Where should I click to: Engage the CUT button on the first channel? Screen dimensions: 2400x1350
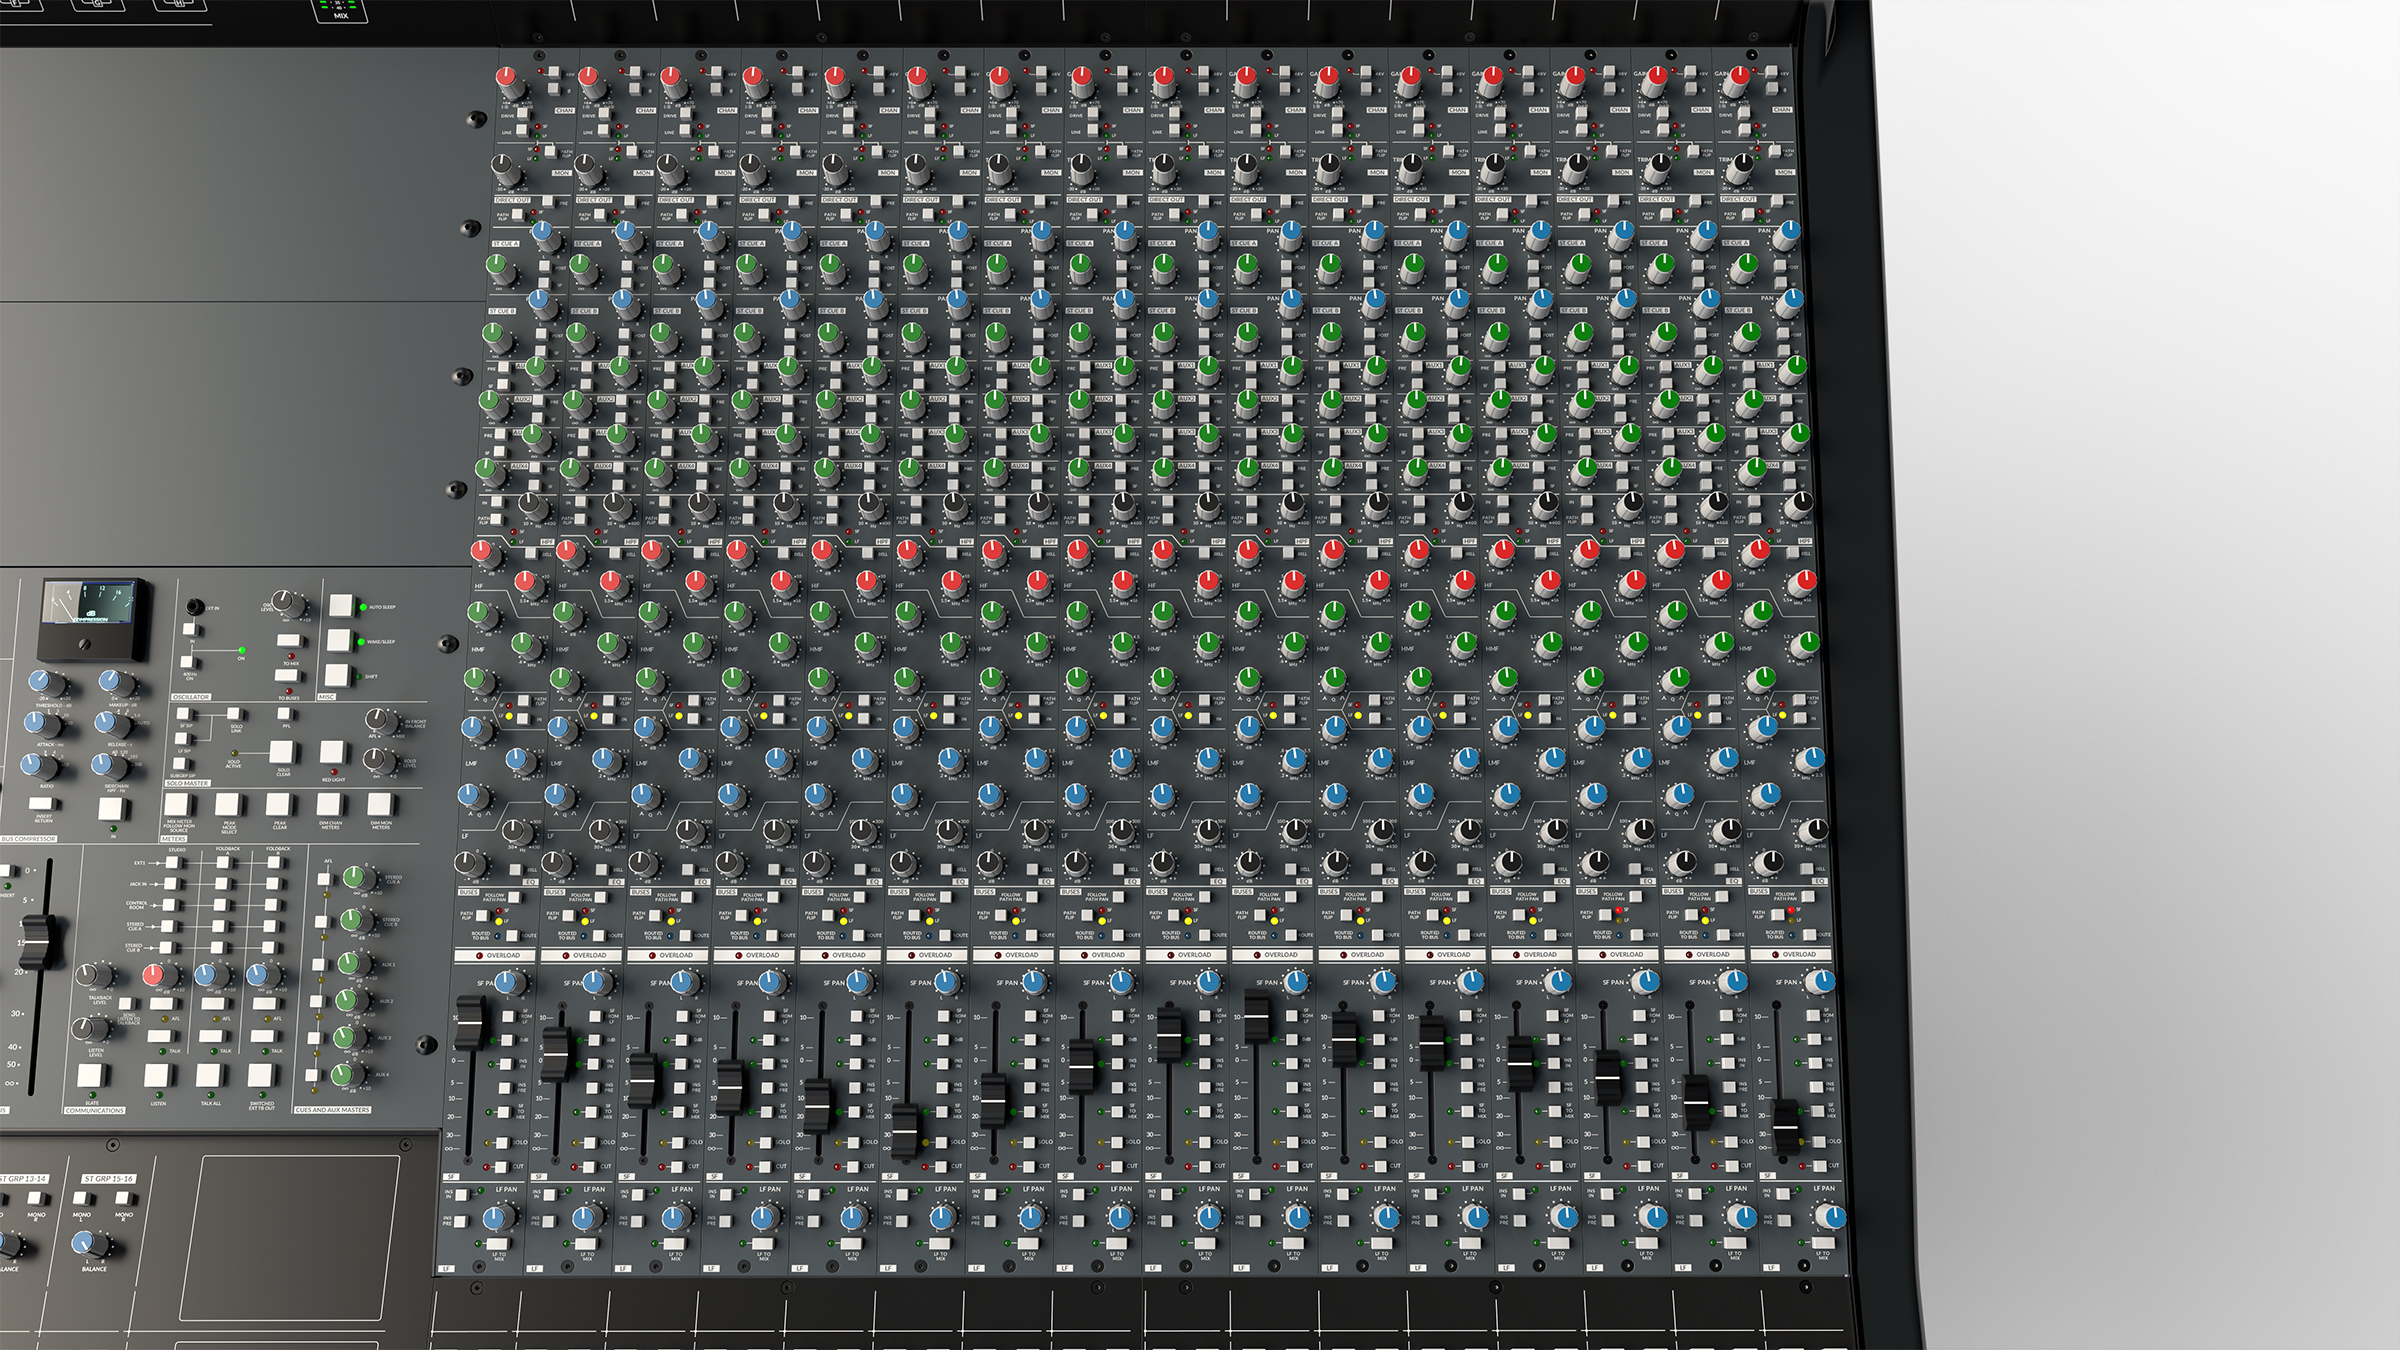pos(502,1165)
